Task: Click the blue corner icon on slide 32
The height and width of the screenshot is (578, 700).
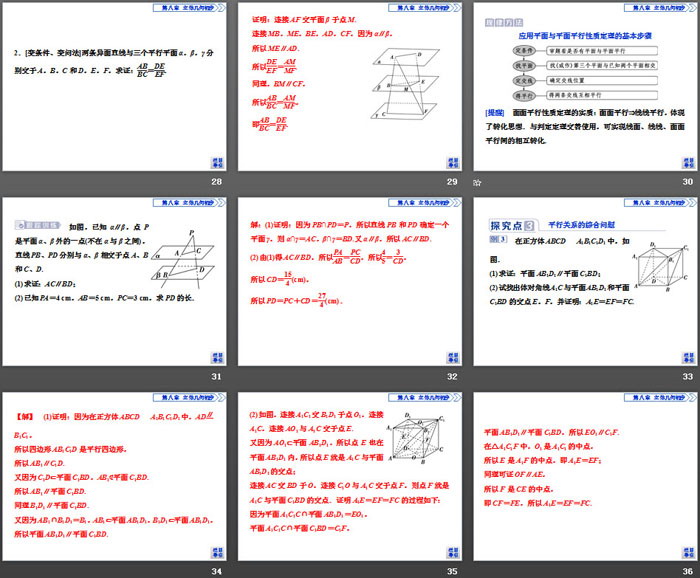Action: [453, 358]
